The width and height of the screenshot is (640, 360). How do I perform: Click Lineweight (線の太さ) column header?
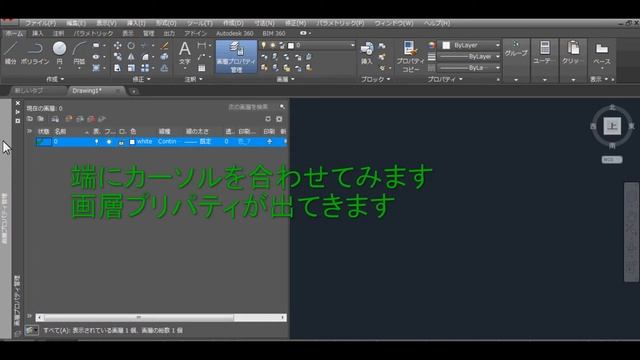point(198,131)
